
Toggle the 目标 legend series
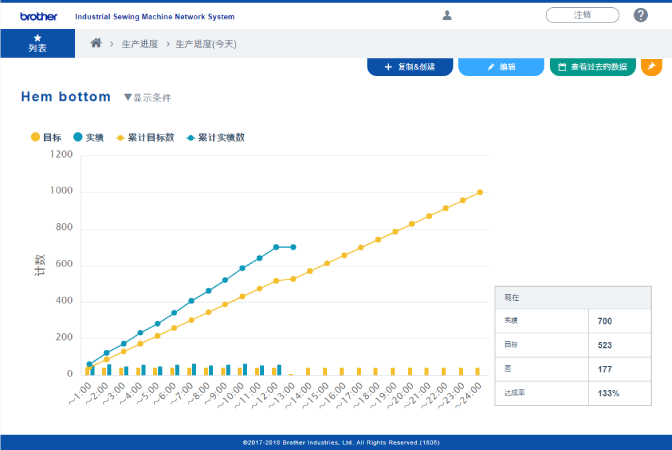click(46, 137)
